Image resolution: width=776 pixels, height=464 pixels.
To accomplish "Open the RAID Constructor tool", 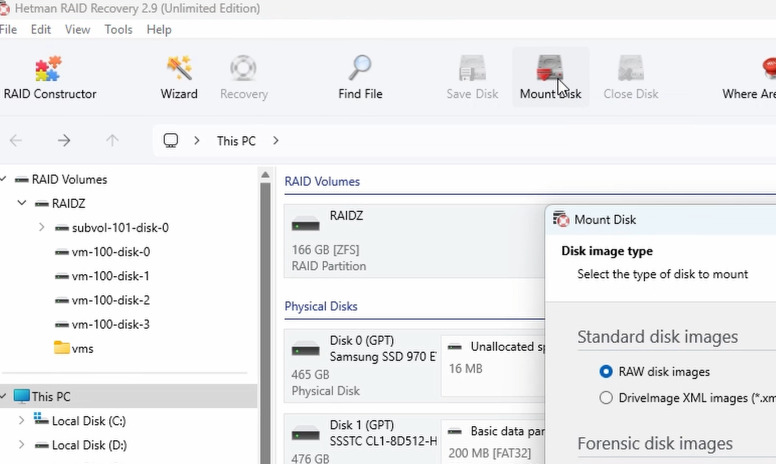I will pyautogui.click(x=49, y=78).
